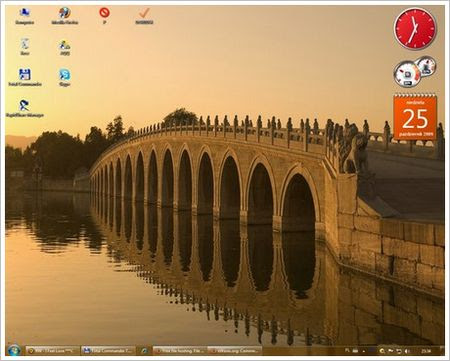Switch to the Total Commander taskbar button

pos(109,351)
